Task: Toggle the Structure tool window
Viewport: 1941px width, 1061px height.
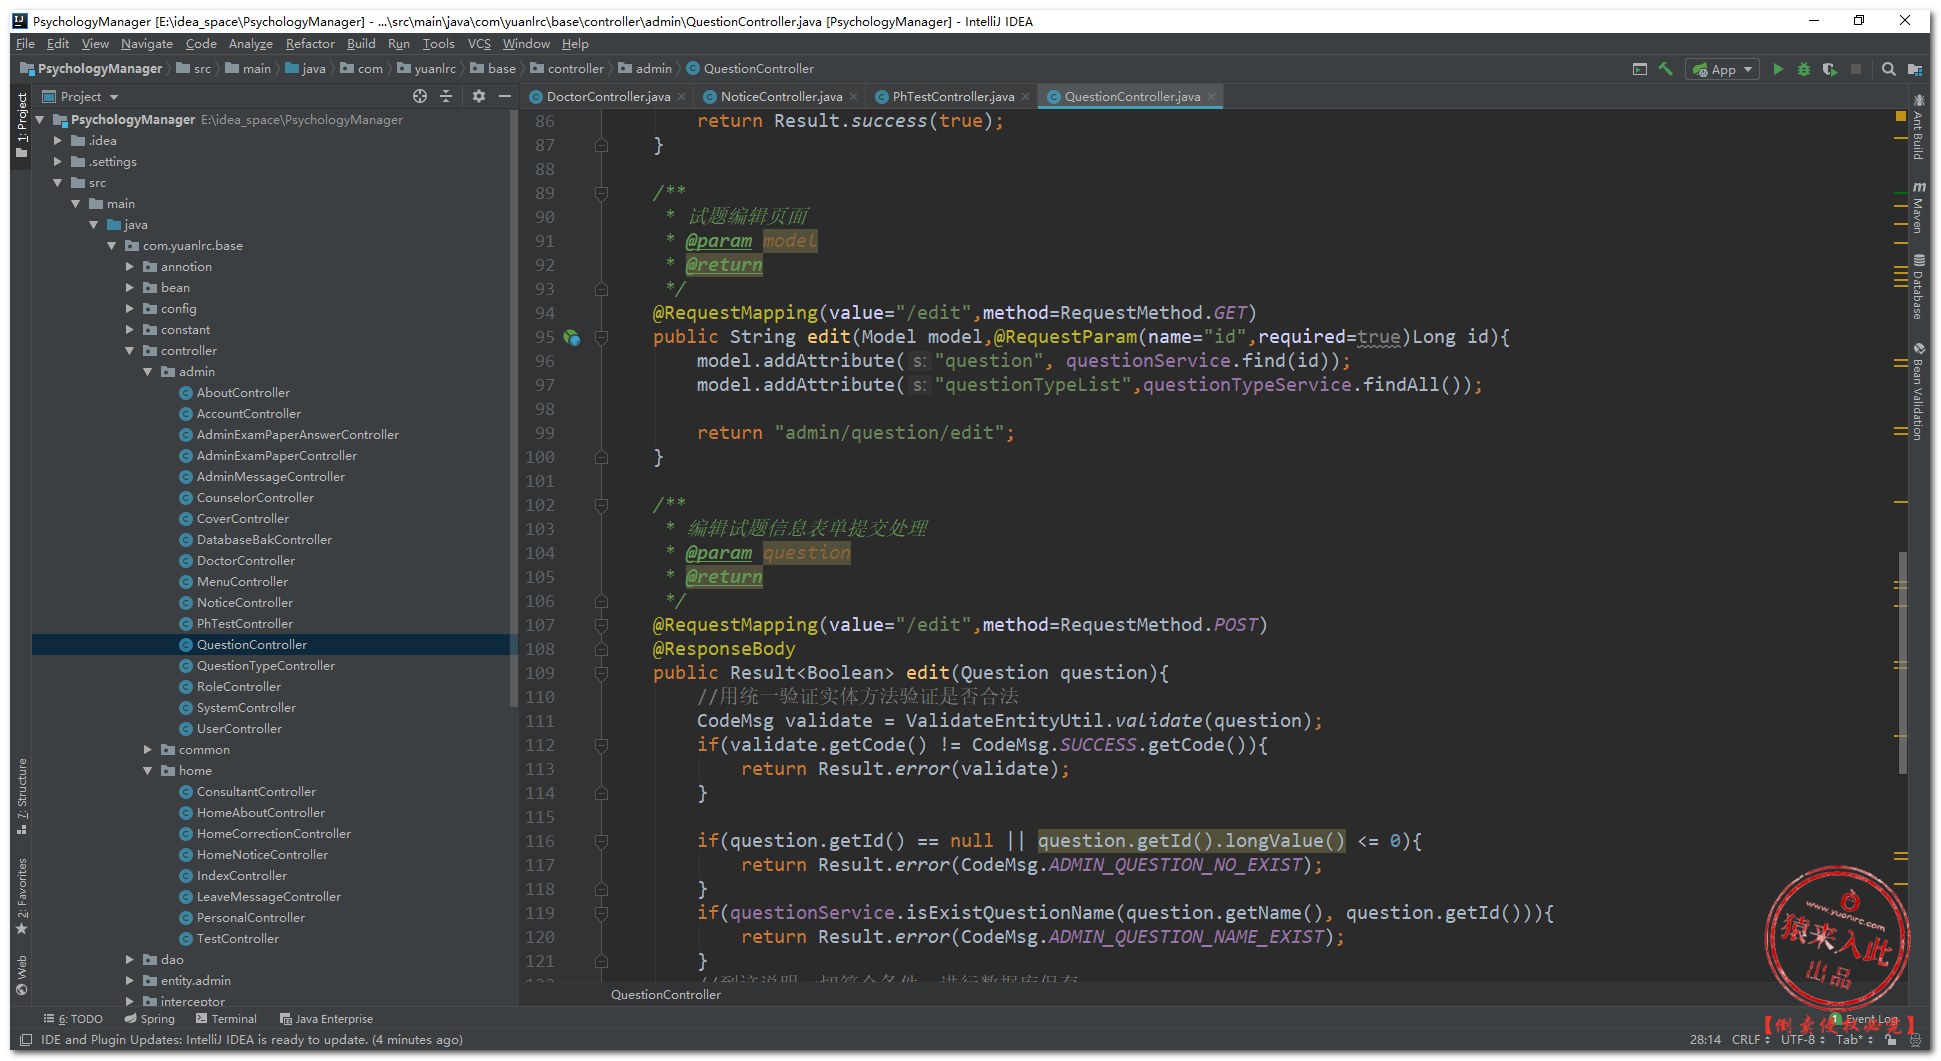Action: (22, 796)
